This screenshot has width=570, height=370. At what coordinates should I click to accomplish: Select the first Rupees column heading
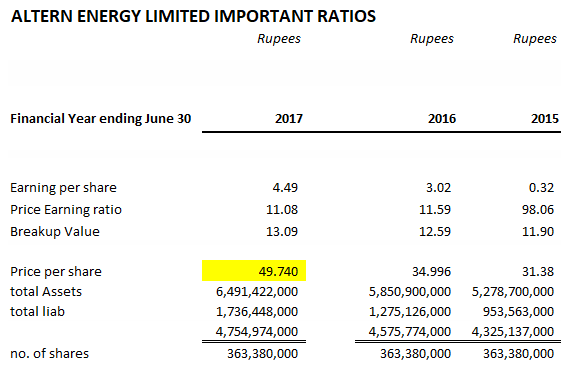(279, 39)
